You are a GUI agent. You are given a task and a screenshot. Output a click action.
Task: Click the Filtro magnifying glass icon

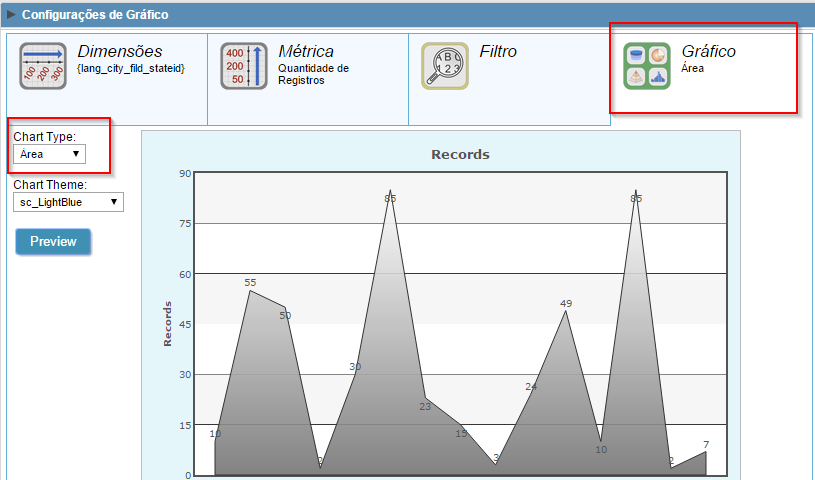444,66
